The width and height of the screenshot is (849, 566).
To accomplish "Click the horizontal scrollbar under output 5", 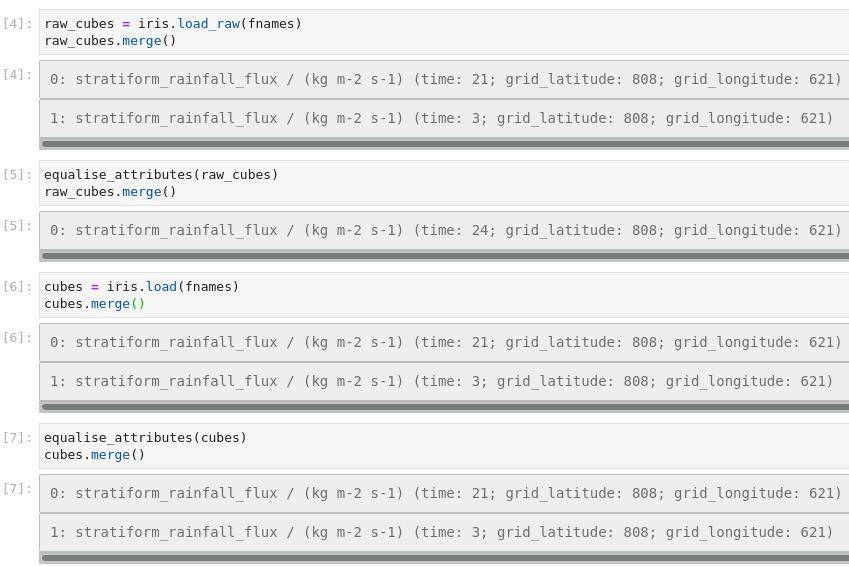I will point(445,256).
